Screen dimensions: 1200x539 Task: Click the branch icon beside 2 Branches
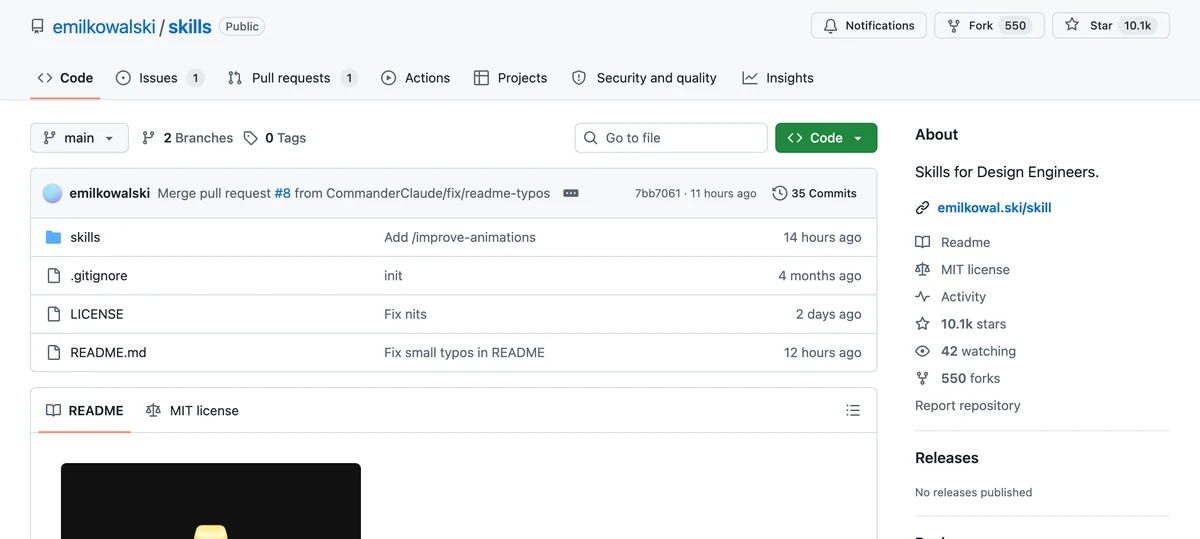pos(149,138)
